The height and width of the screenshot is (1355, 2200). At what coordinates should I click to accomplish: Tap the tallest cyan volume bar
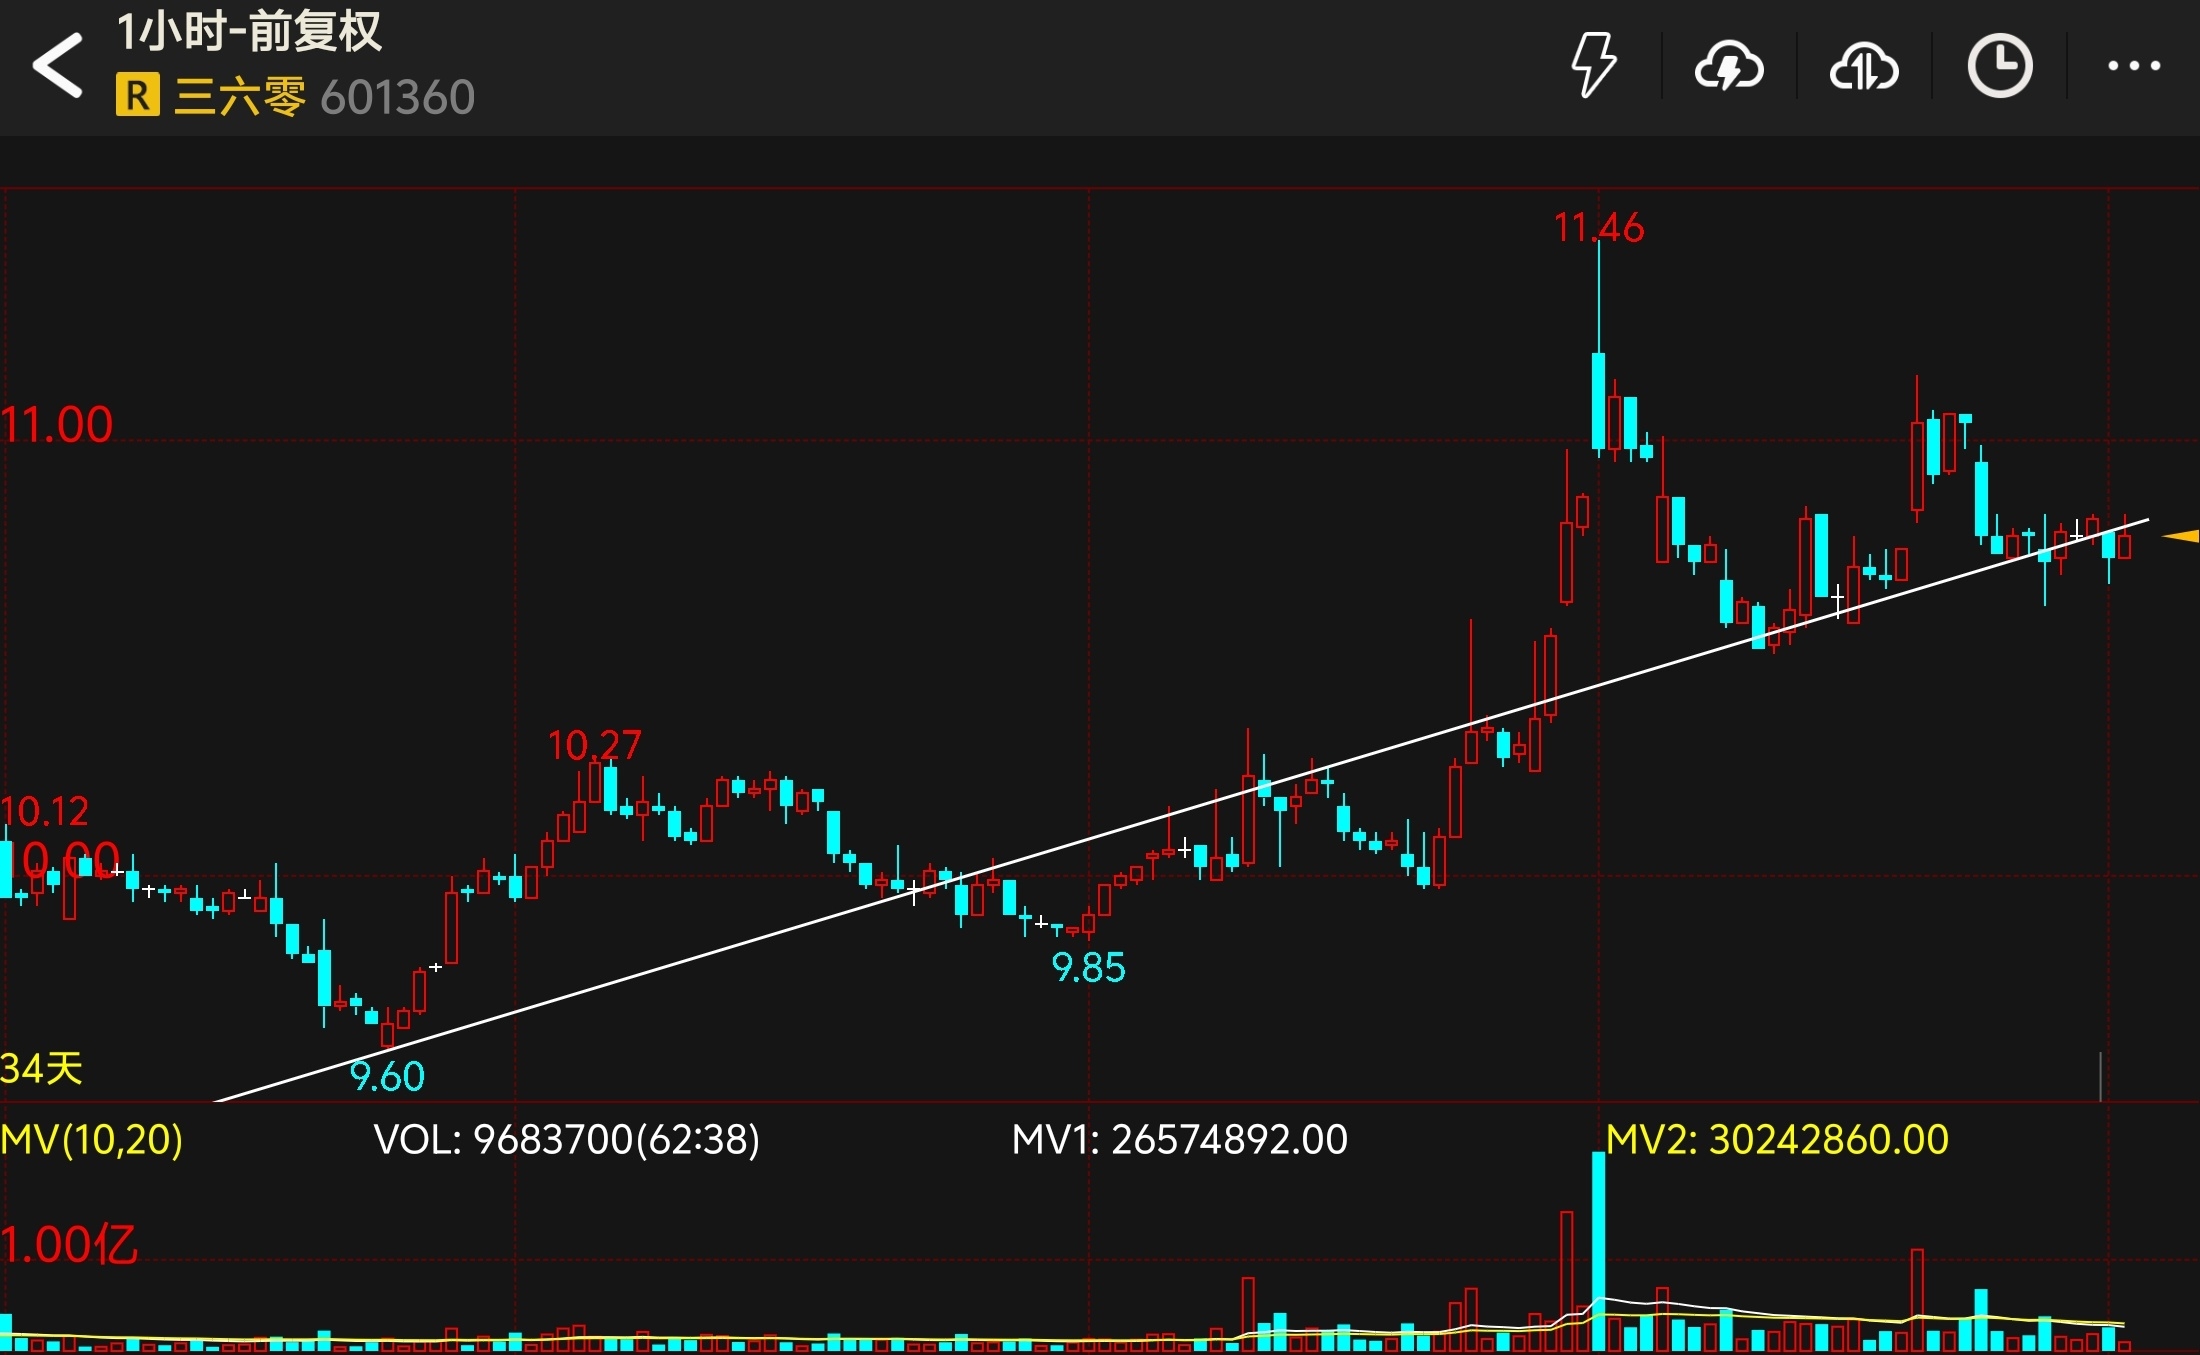[x=1598, y=1251]
